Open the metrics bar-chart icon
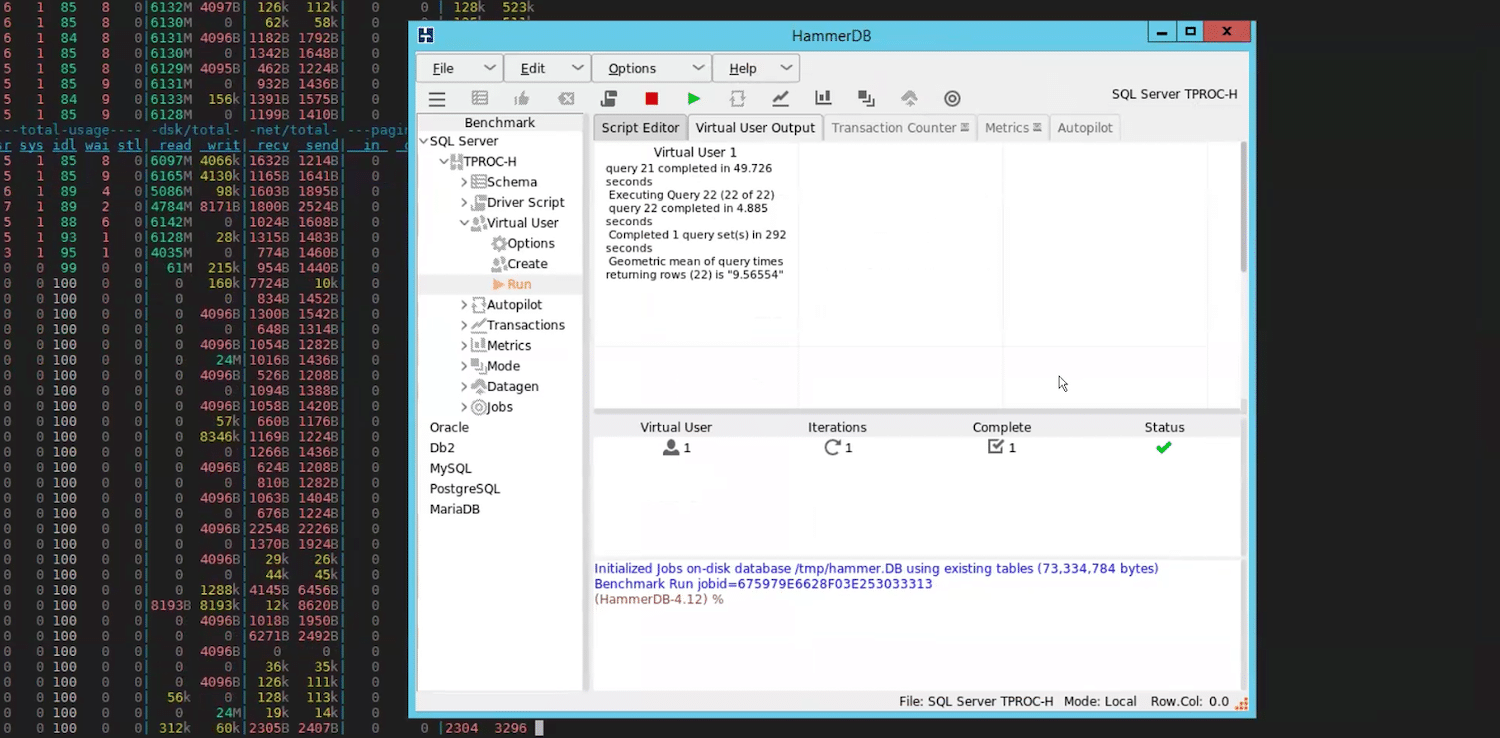 [x=823, y=99]
